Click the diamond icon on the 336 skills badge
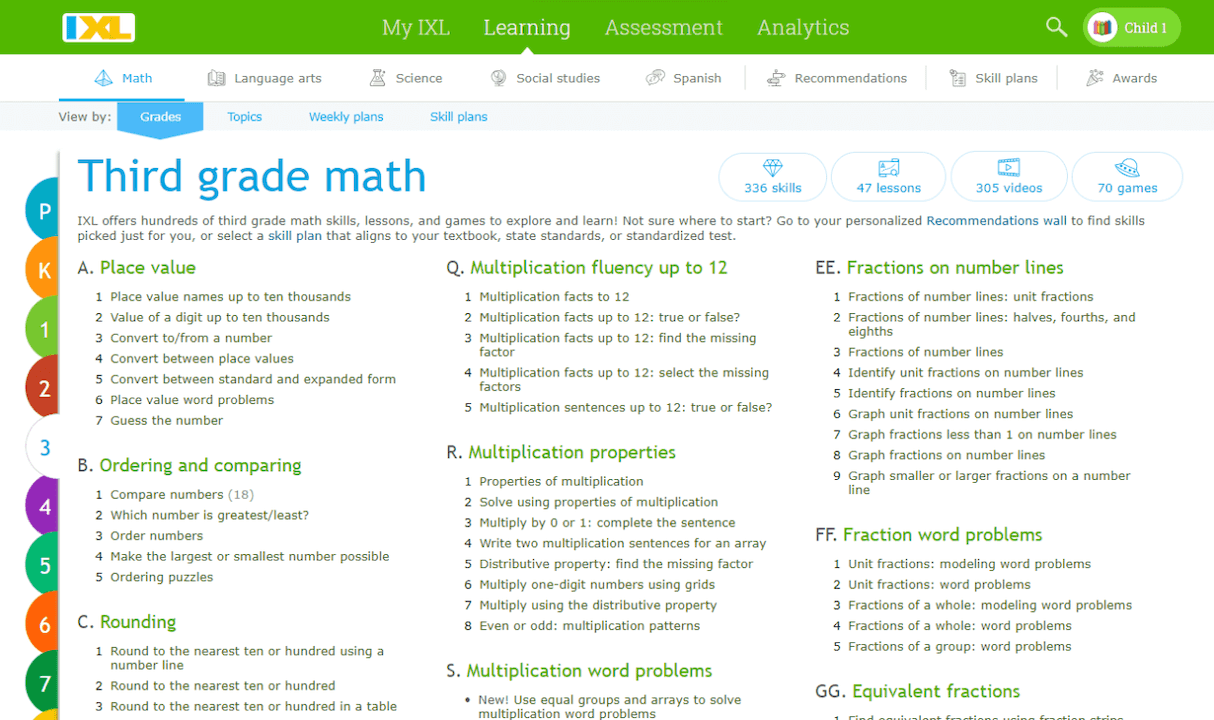The width and height of the screenshot is (1214, 720). tap(772, 168)
